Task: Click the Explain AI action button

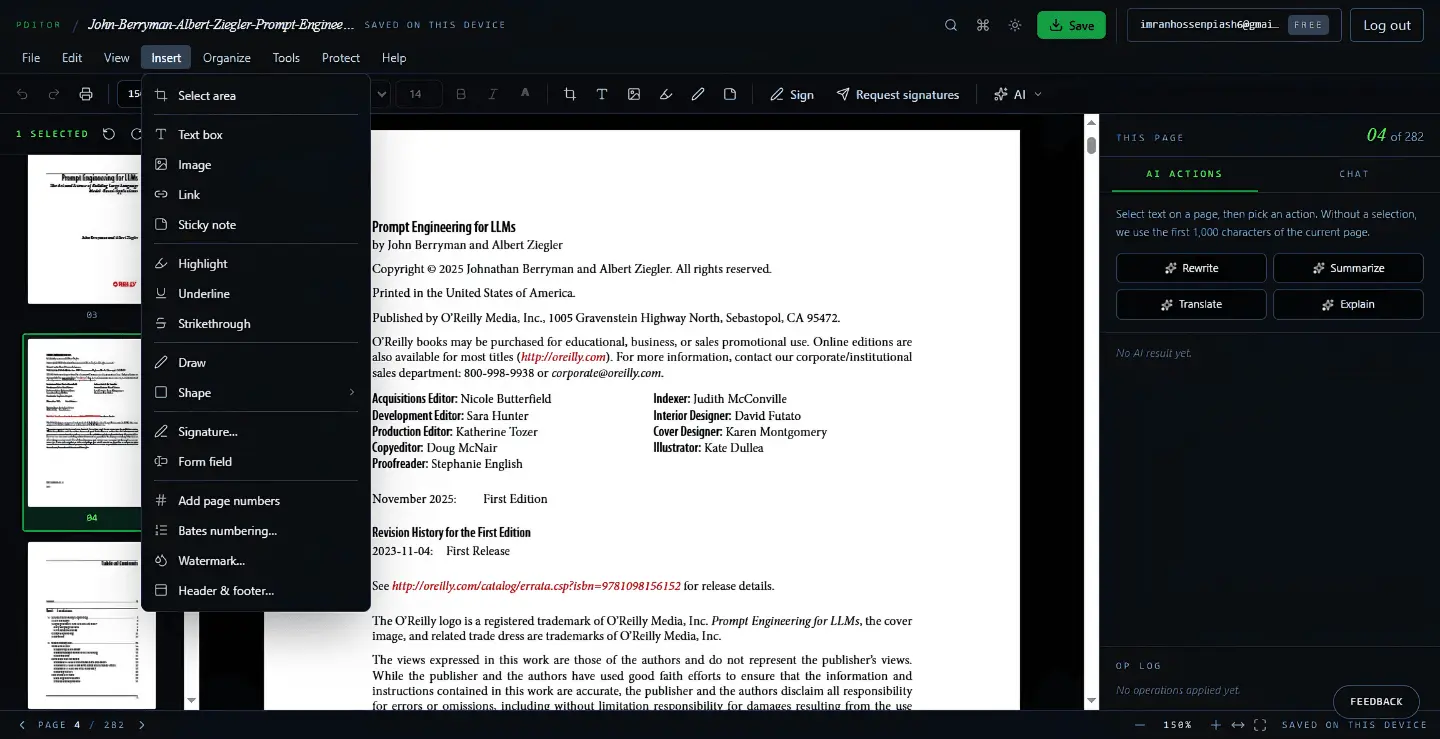Action: click(x=1348, y=304)
